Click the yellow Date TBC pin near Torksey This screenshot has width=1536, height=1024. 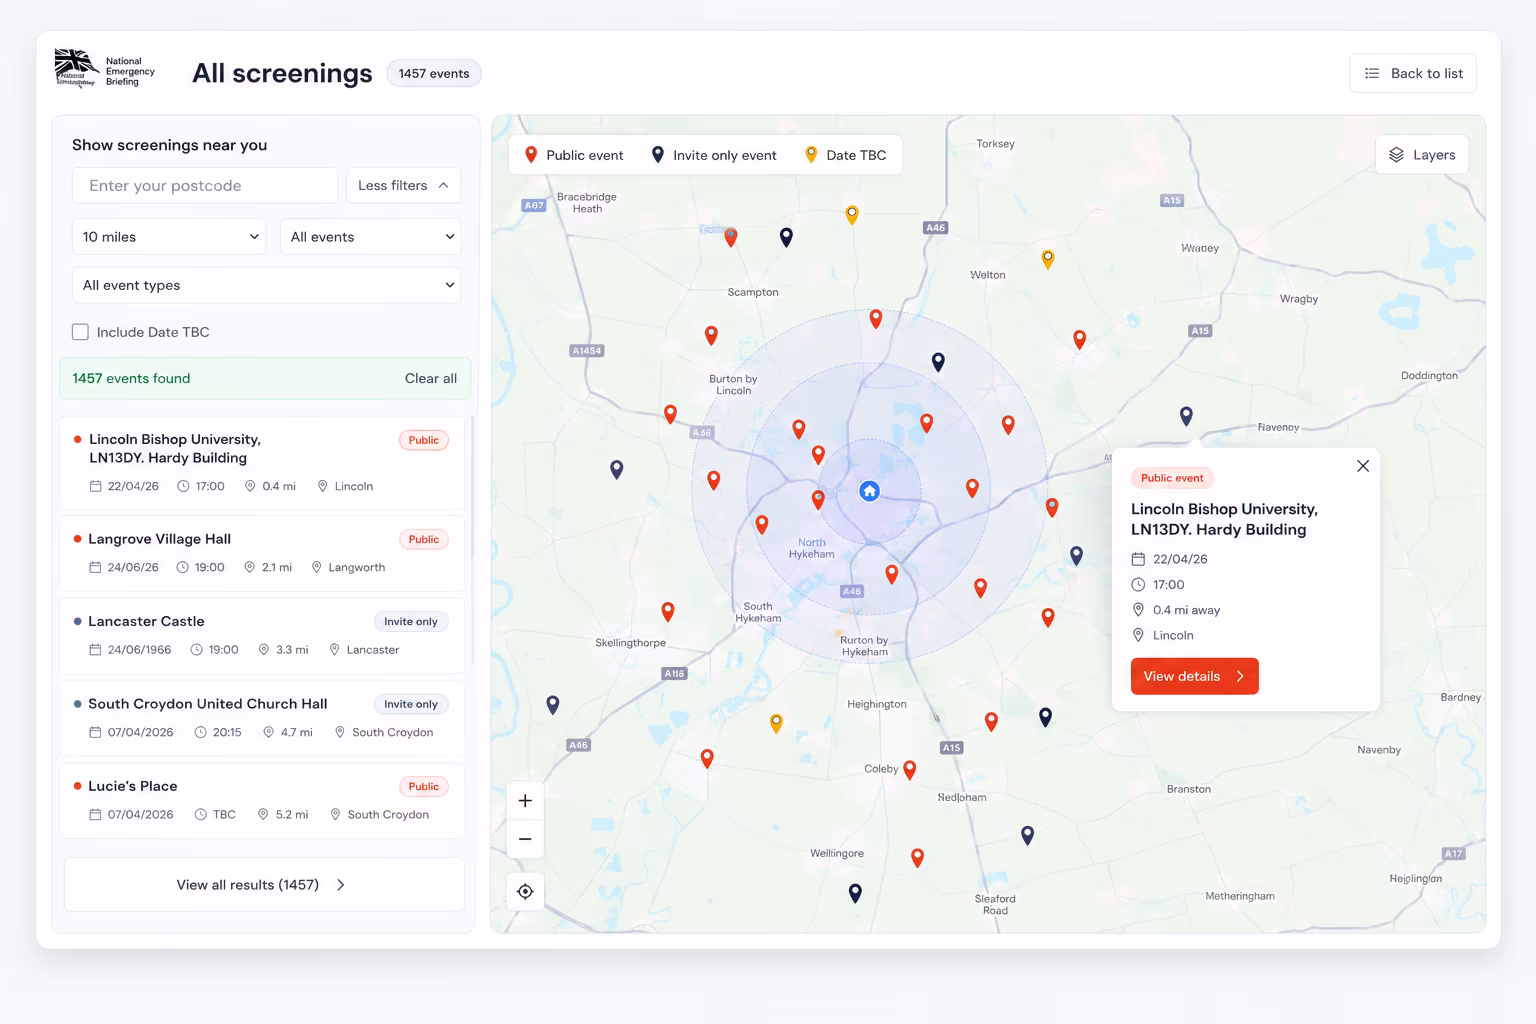852,214
